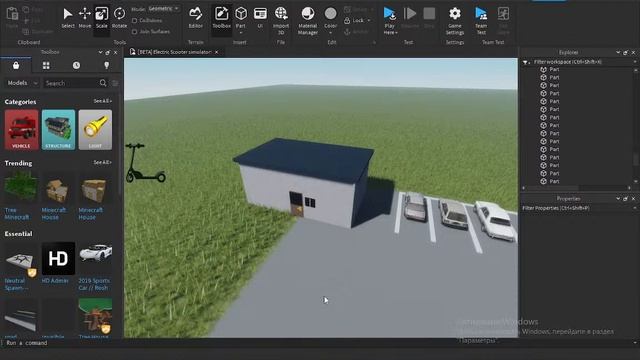Switch Toolbox to the Creations lightbulb tab
640x360 pixels.
pos(107,65)
